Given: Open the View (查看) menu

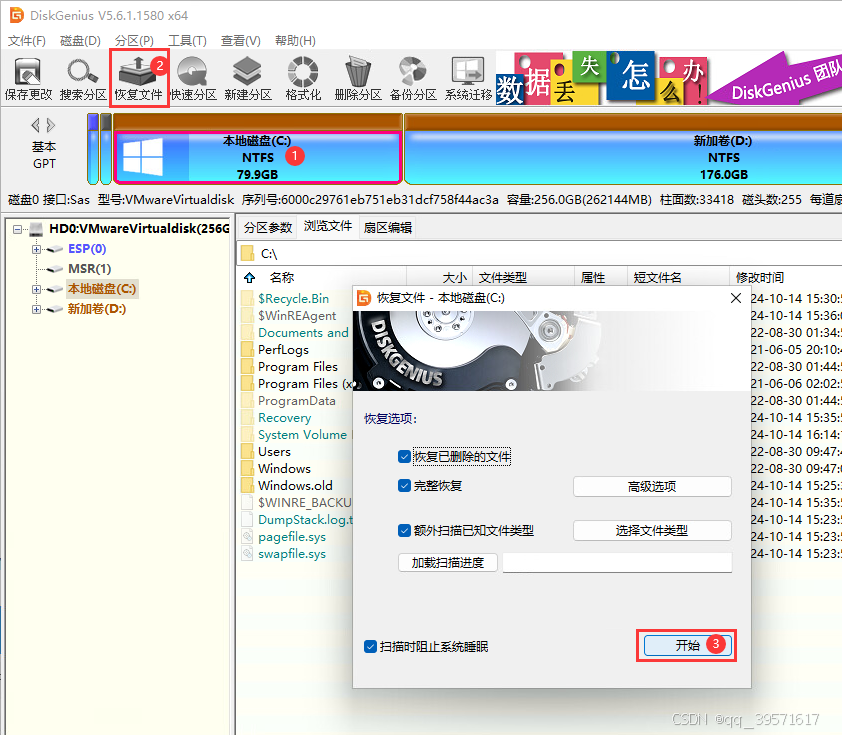Looking at the screenshot, I should pyautogui.click(x=241, y=41).
